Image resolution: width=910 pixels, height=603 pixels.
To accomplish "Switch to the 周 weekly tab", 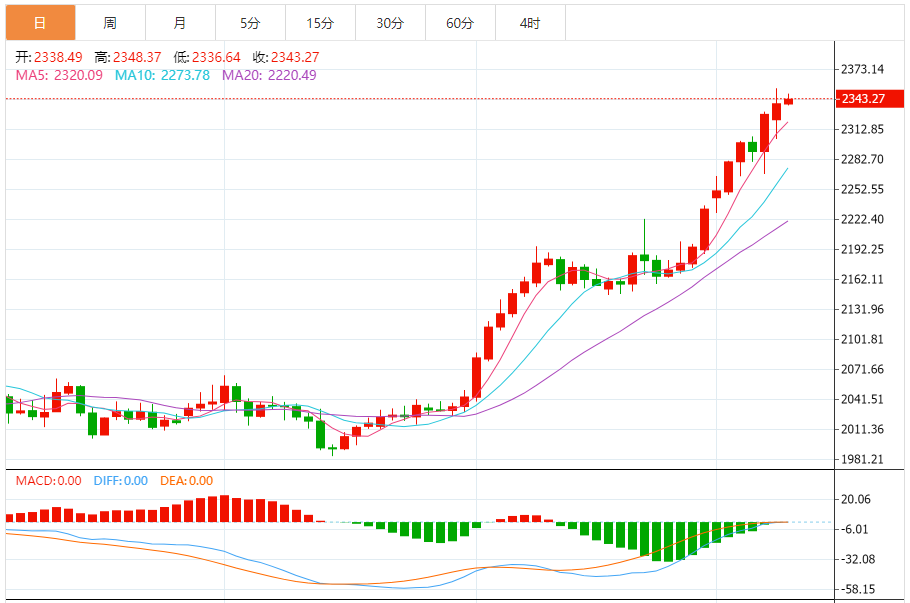I will pos(110,23).
